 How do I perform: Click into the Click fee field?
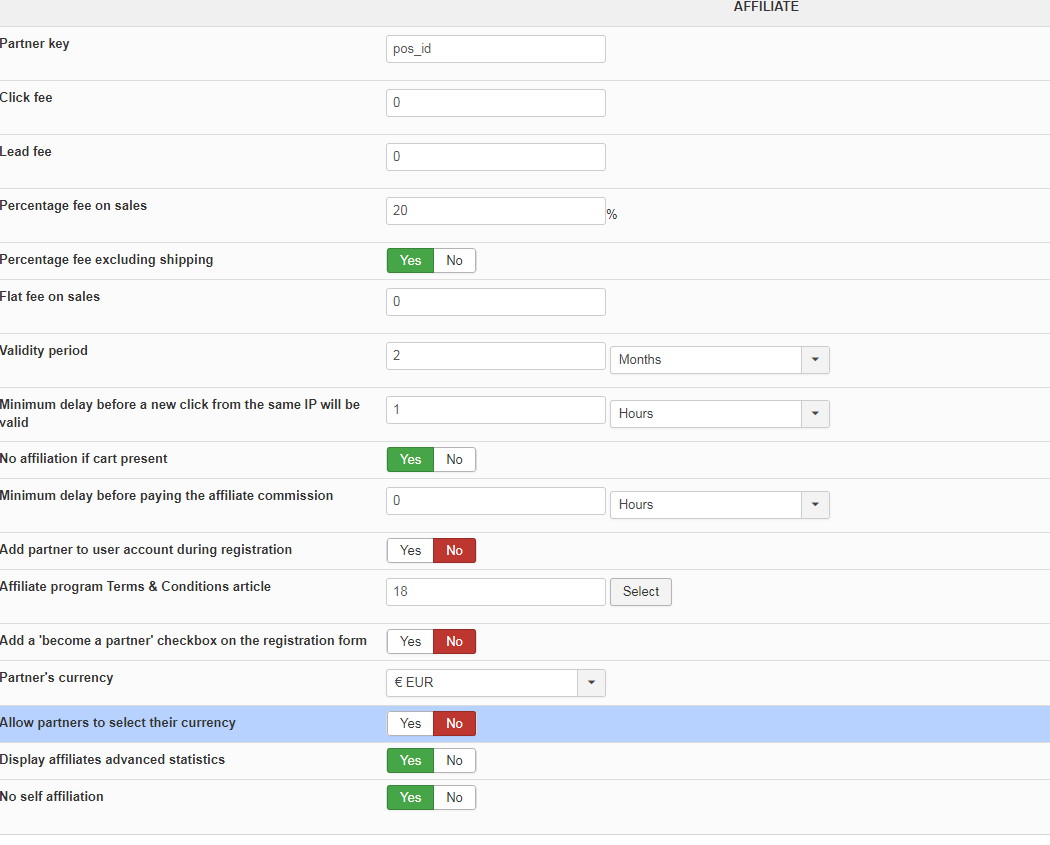coord(495,103)
